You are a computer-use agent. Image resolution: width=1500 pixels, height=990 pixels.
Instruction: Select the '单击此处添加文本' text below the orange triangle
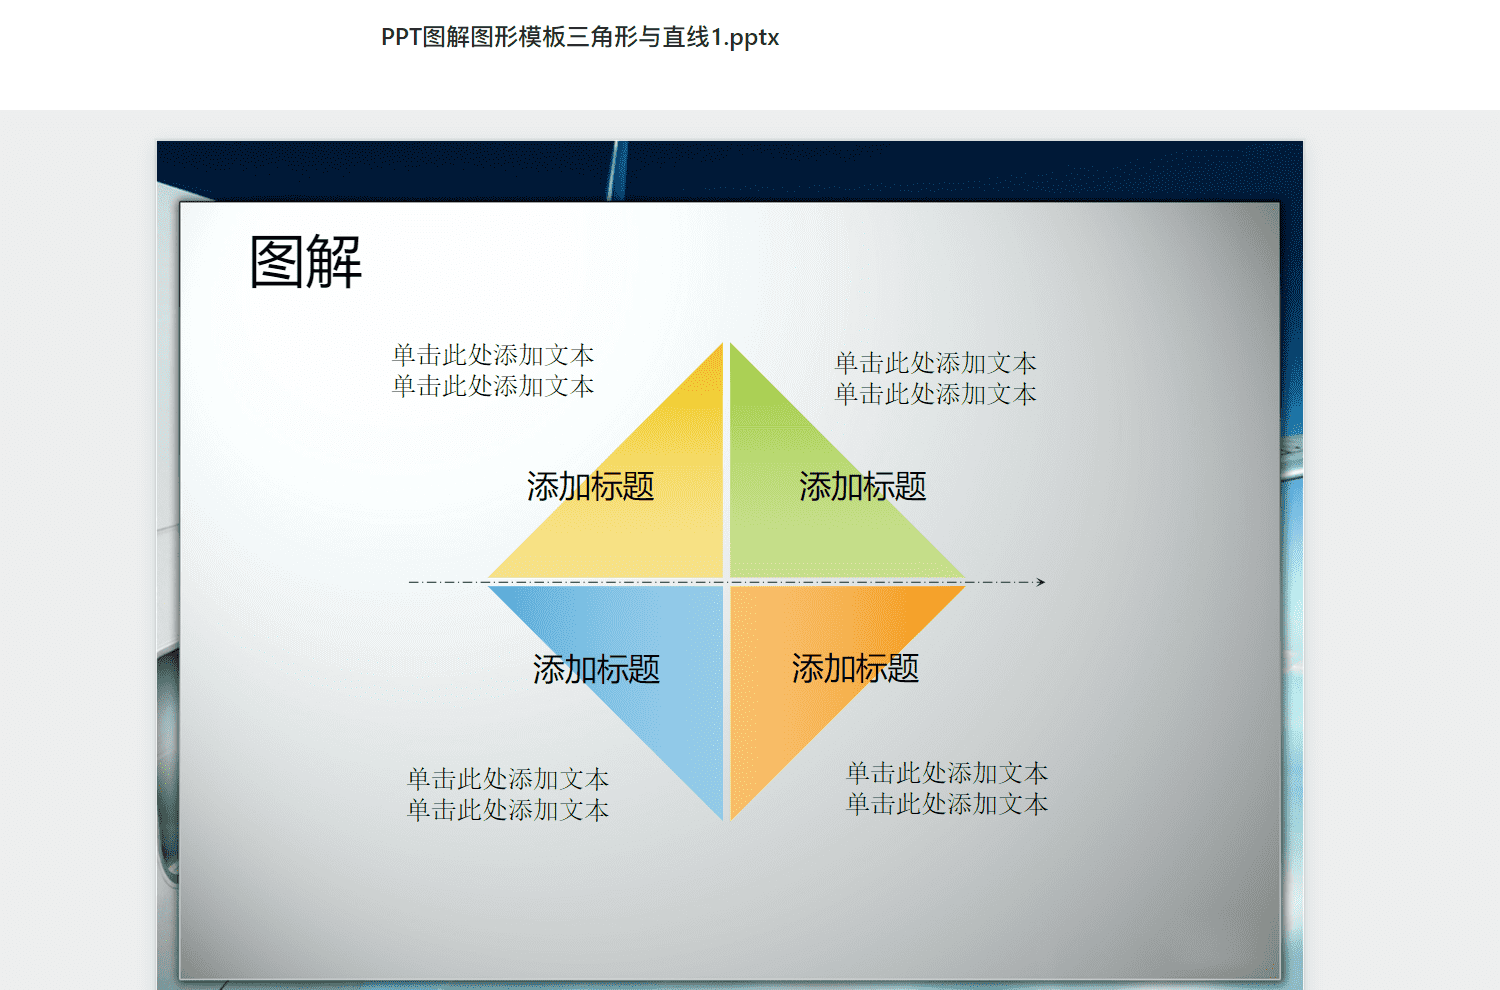tap(947, 788)
